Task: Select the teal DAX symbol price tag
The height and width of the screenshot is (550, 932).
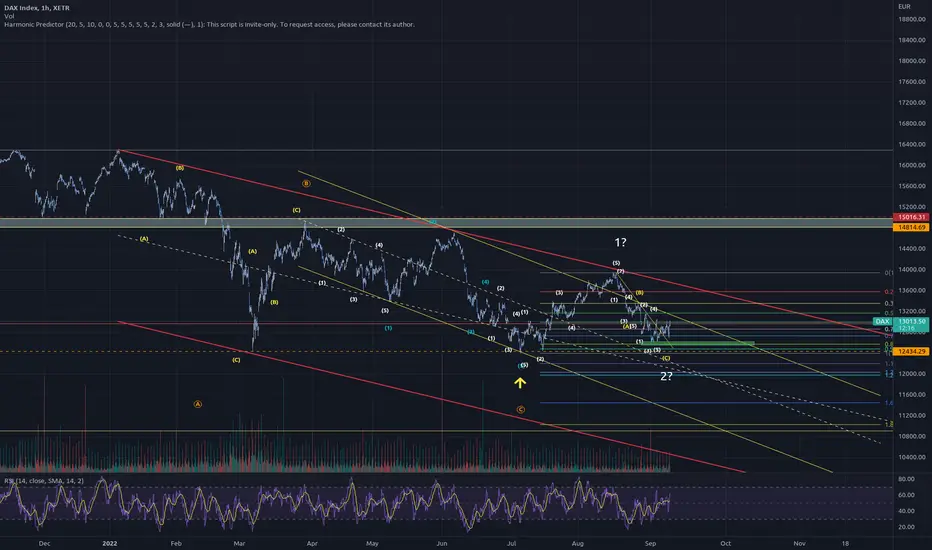Action: click(881, 321)
